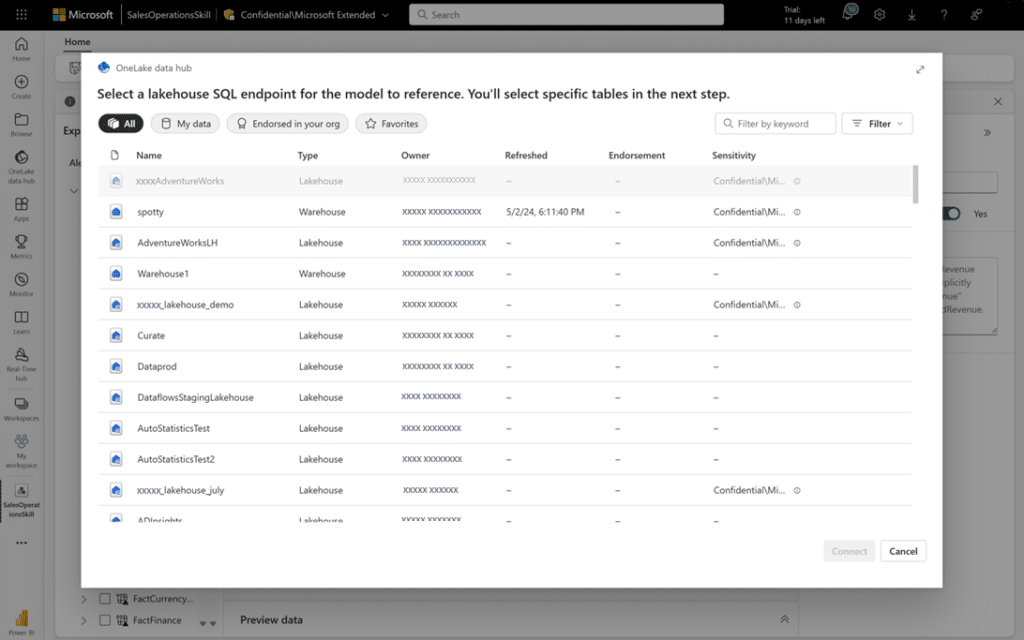Expand the FactFinance tree node

click(x=84, y=620)
